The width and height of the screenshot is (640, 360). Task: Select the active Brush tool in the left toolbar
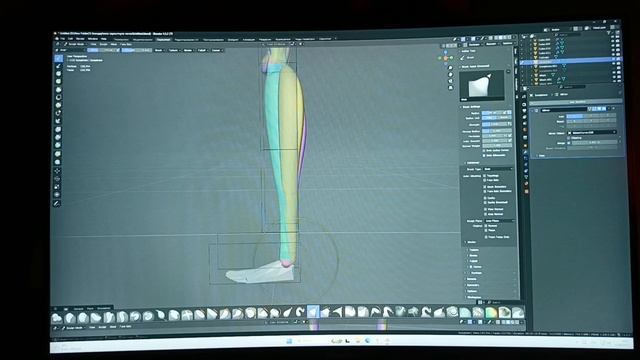coord(58,58)
